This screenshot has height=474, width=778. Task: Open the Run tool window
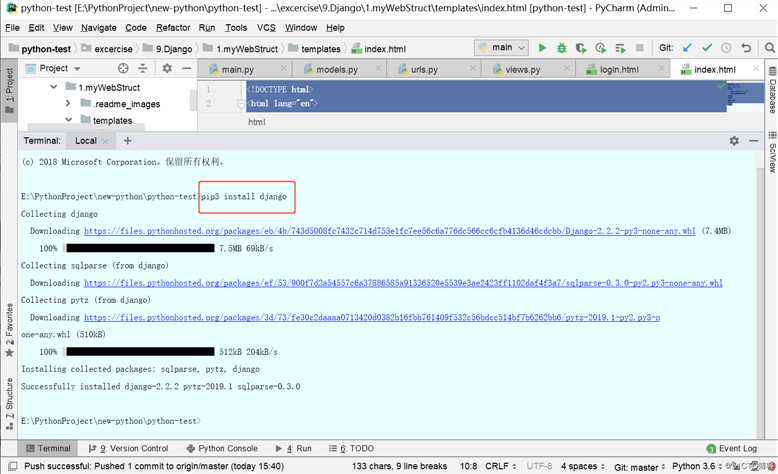tap(293, 448)
